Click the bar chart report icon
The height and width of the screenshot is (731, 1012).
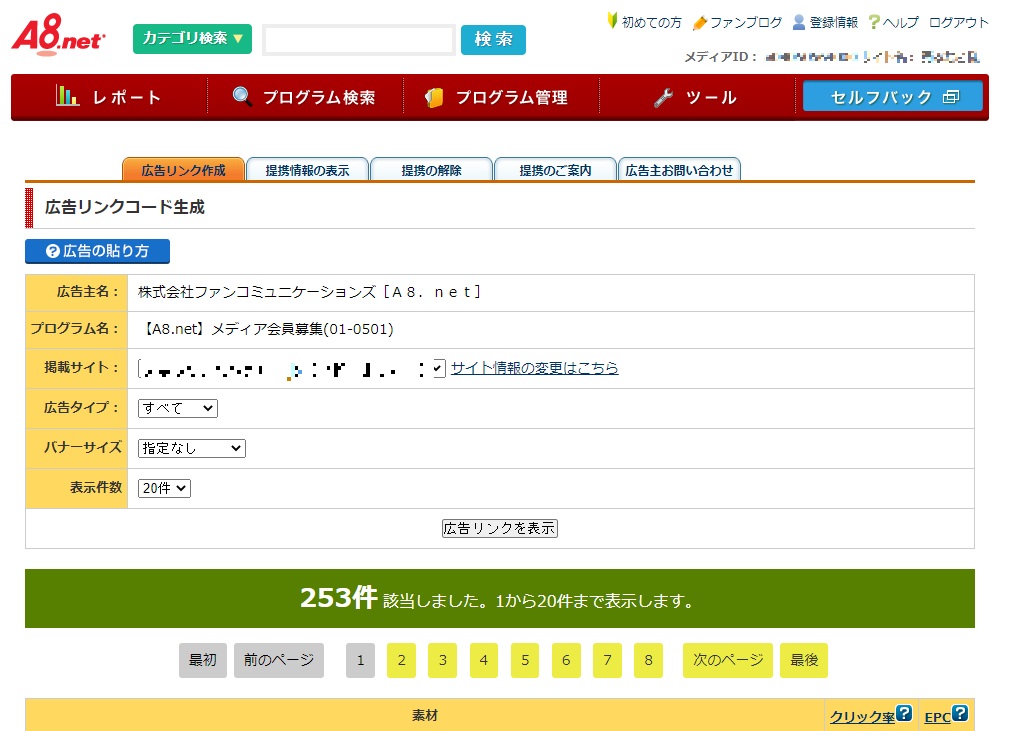click(x=67, y=96)
